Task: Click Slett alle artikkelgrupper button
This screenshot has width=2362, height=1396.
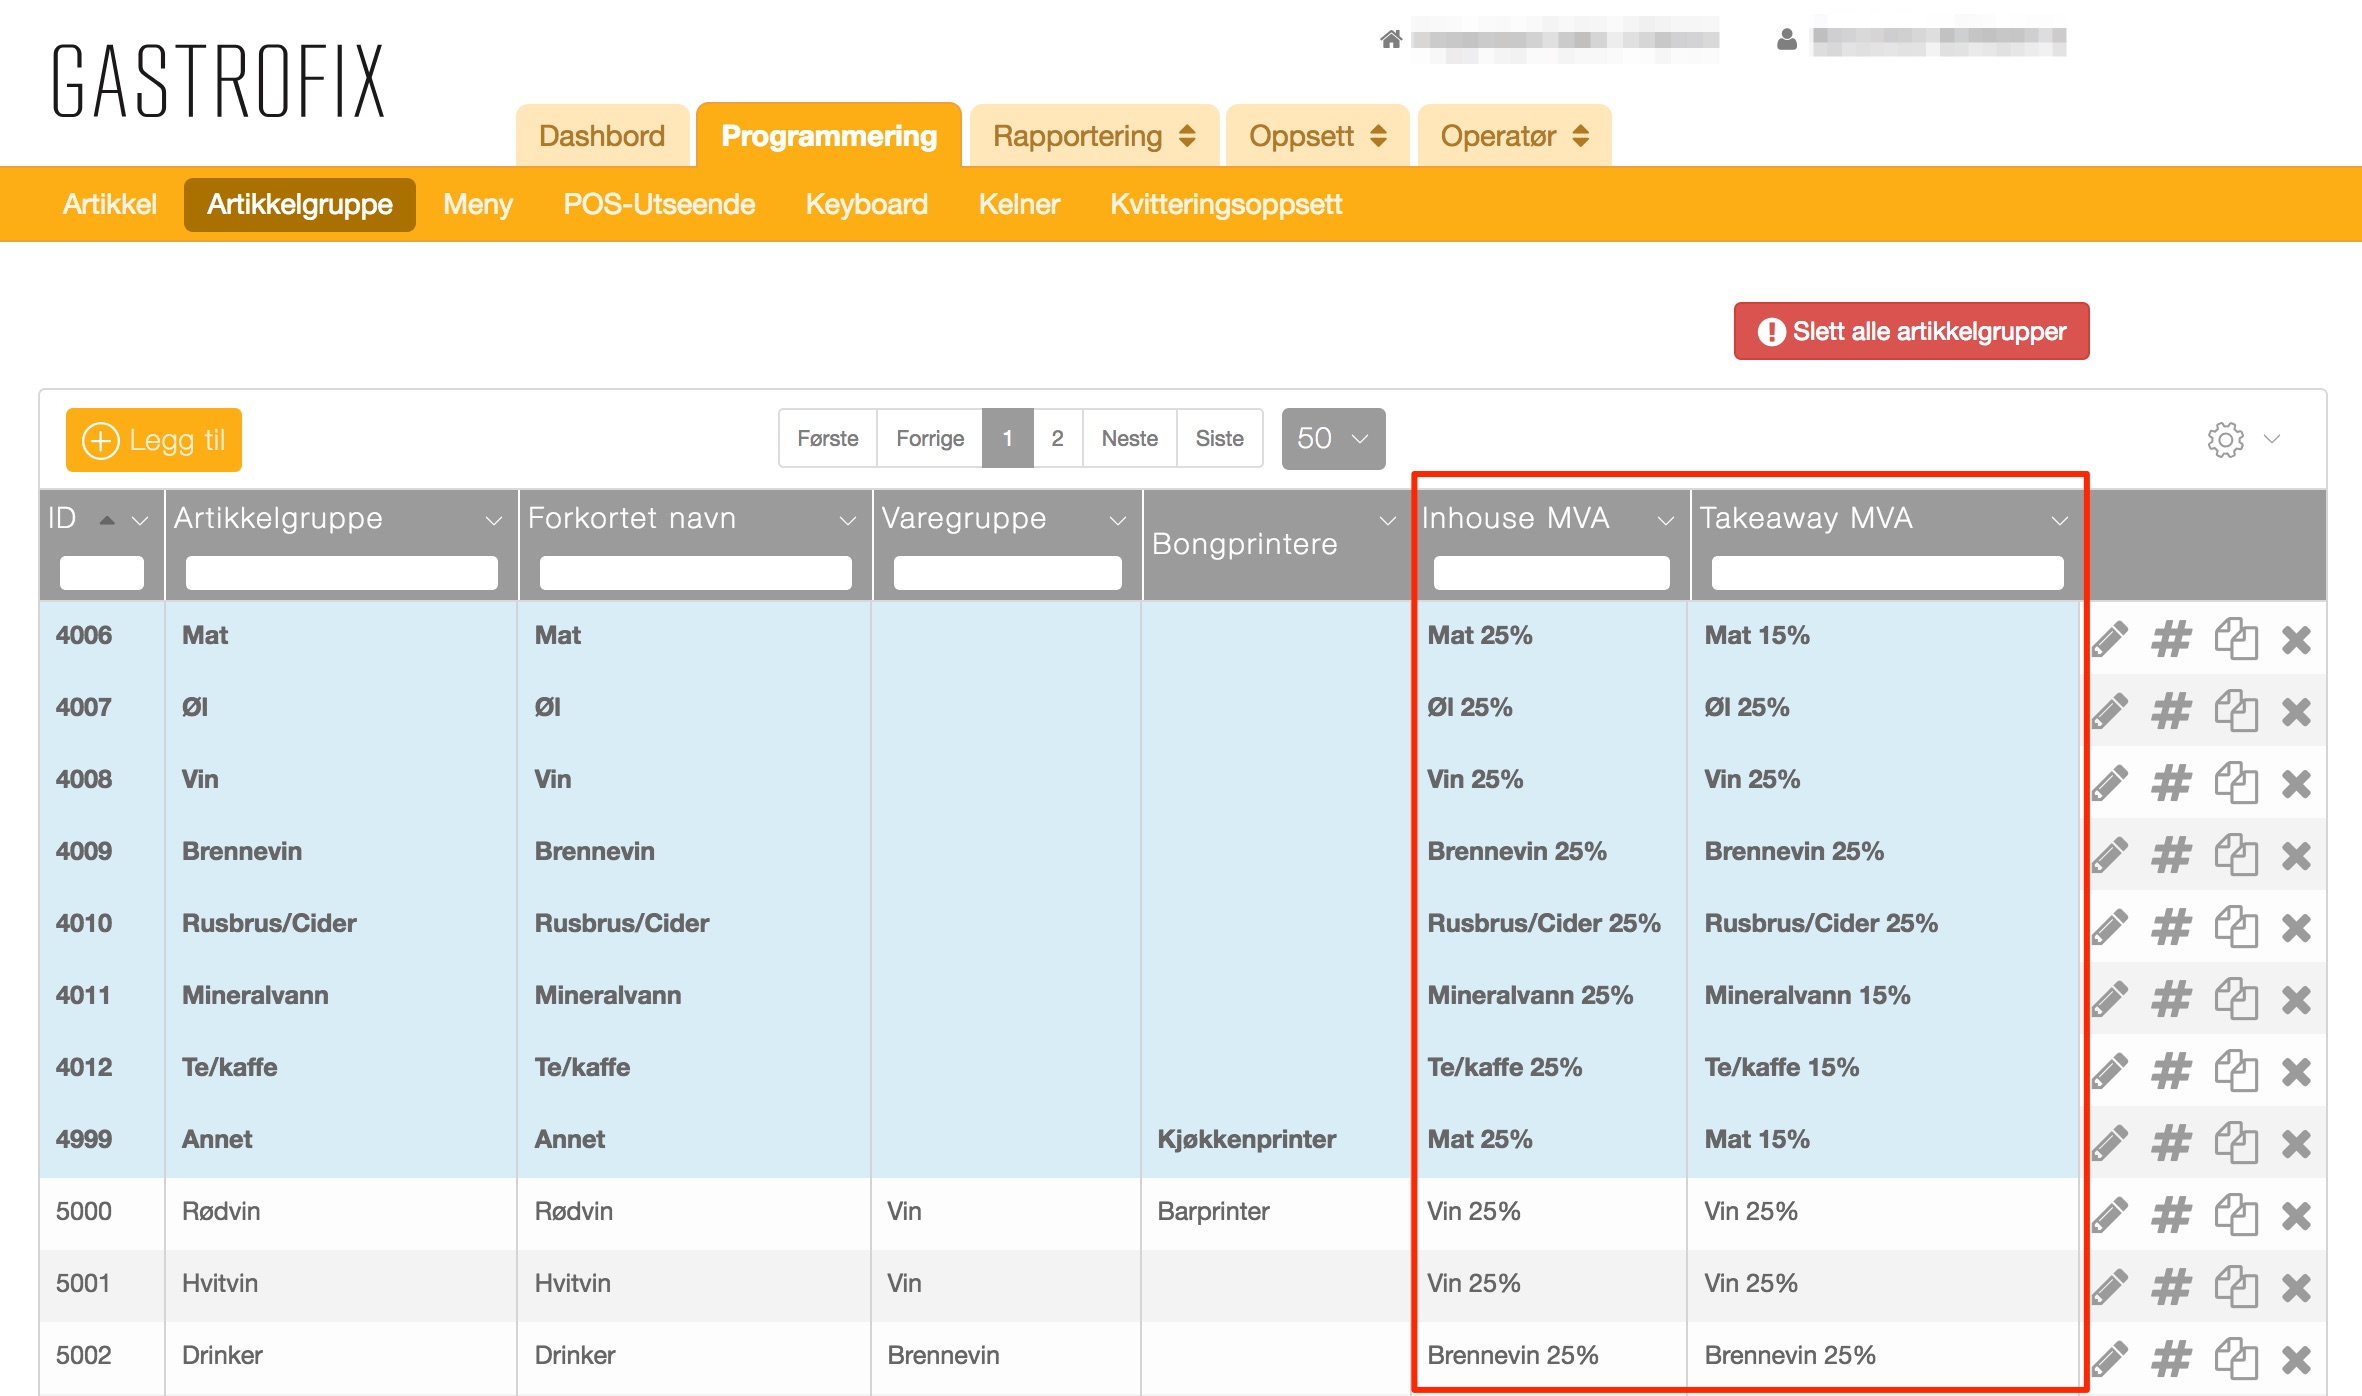Action: 1911,331
